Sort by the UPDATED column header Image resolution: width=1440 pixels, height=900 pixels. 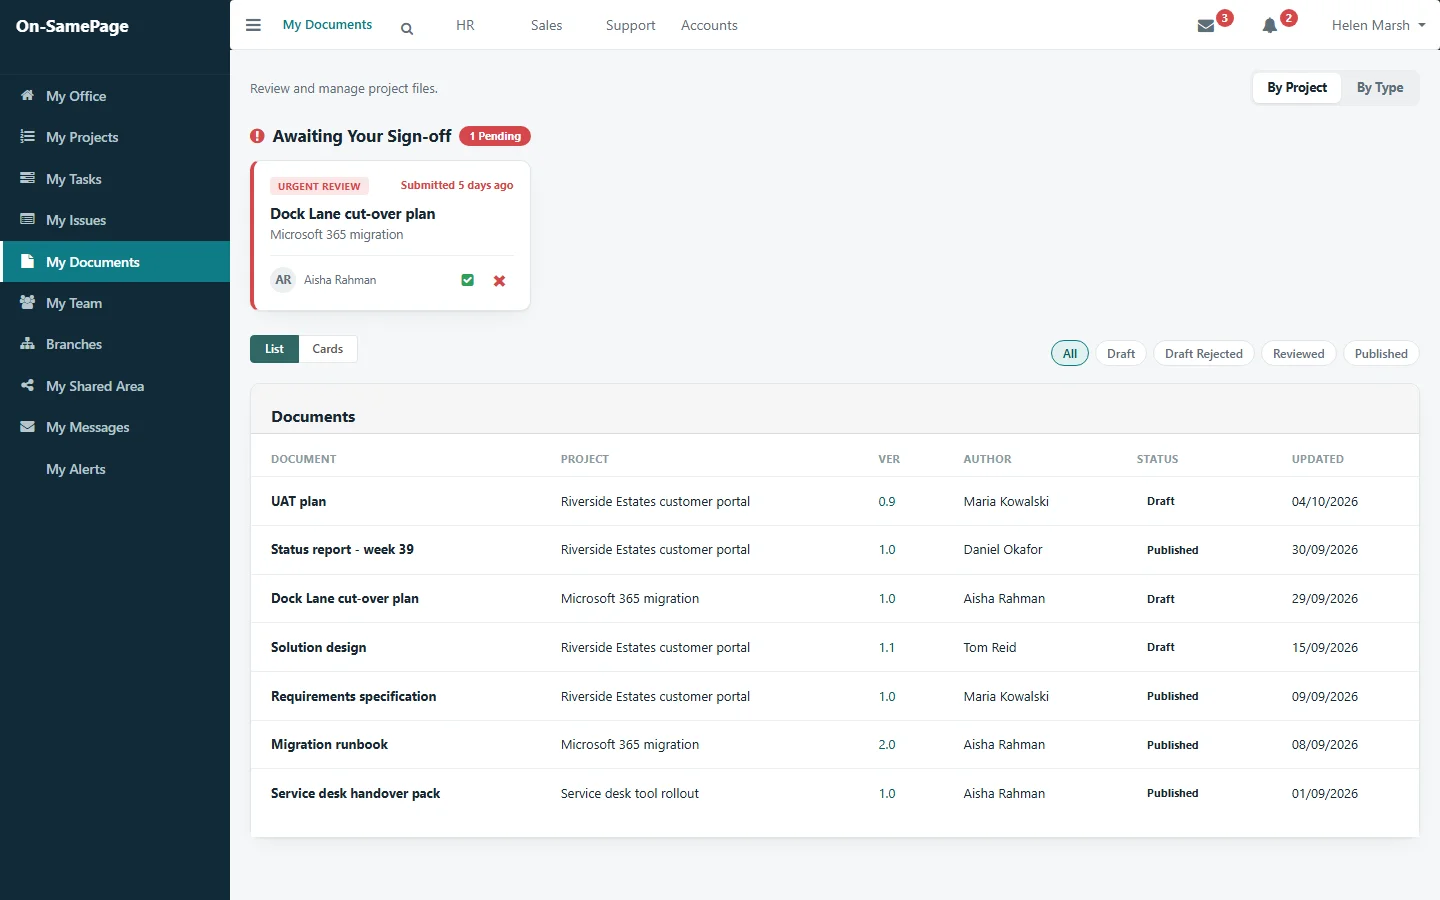pos(1317,459)
